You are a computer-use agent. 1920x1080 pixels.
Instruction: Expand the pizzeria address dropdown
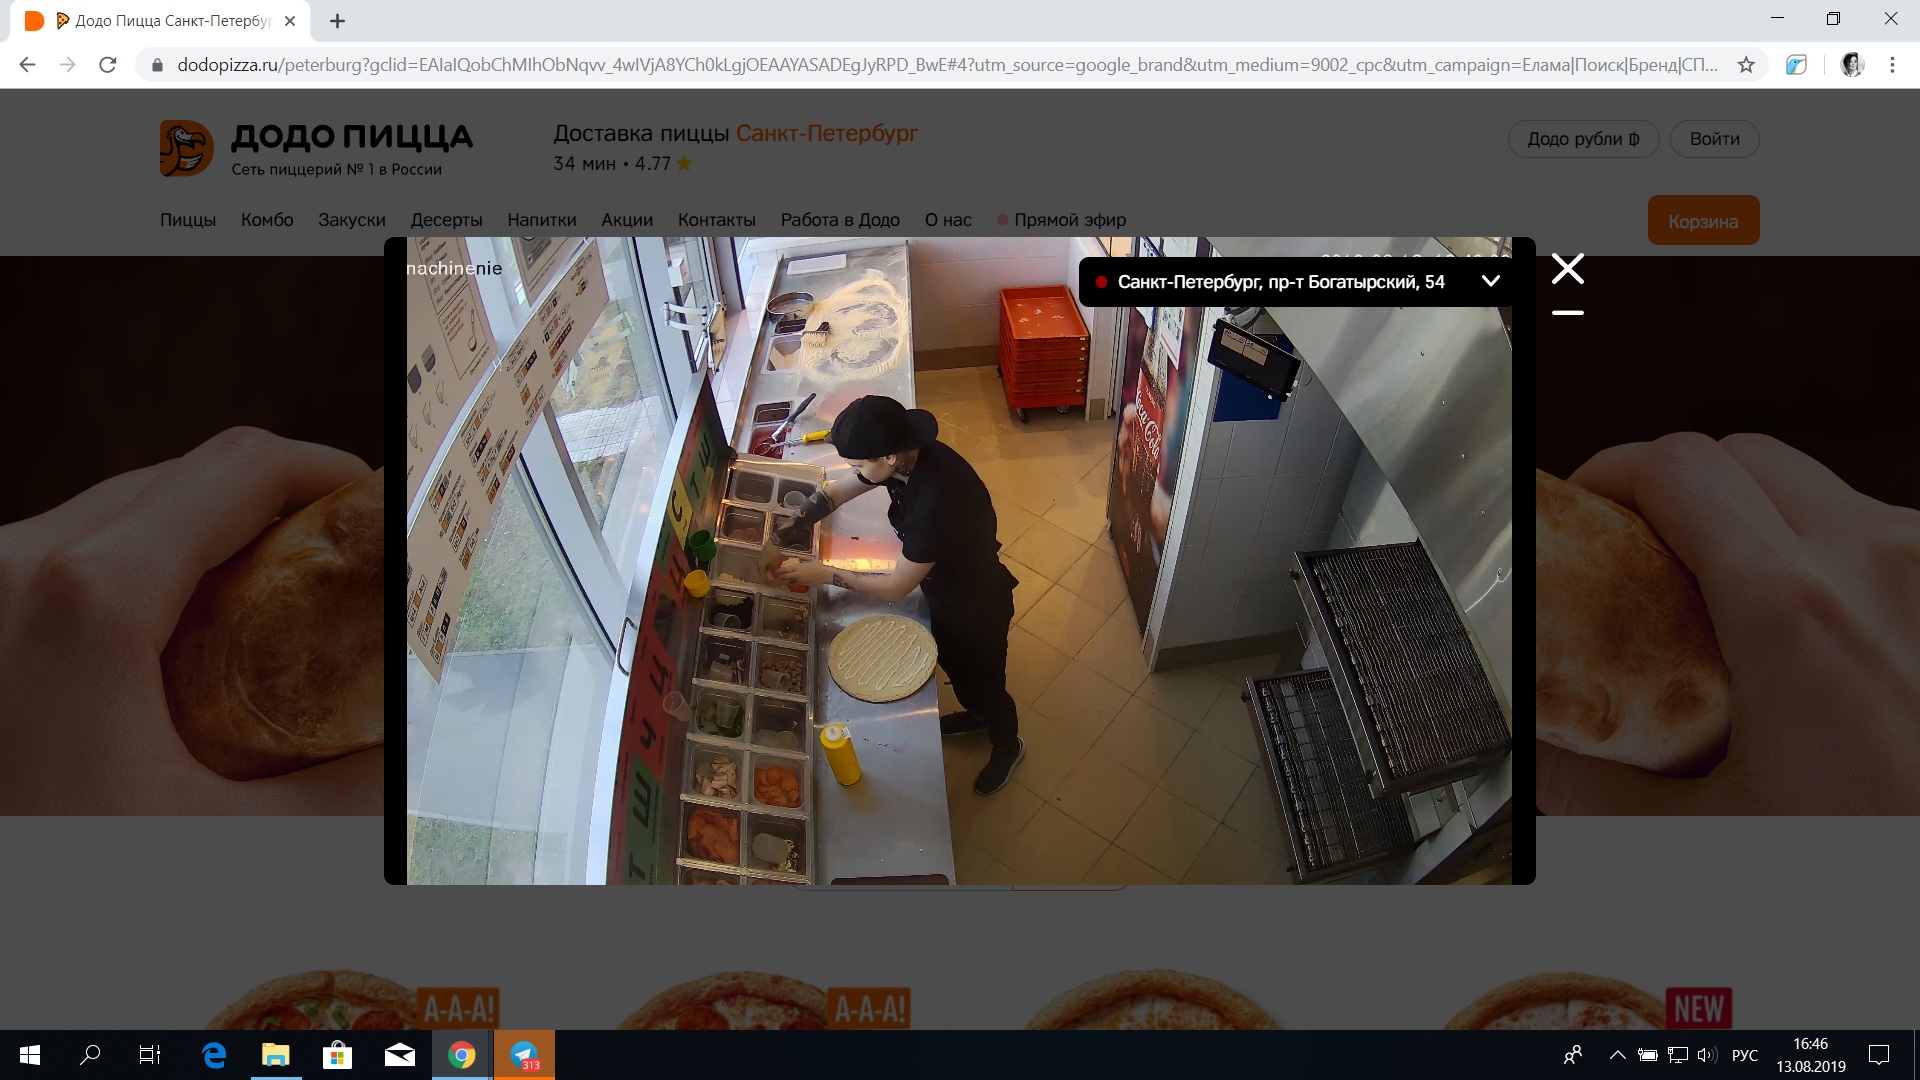click(x=1490, y=281)
